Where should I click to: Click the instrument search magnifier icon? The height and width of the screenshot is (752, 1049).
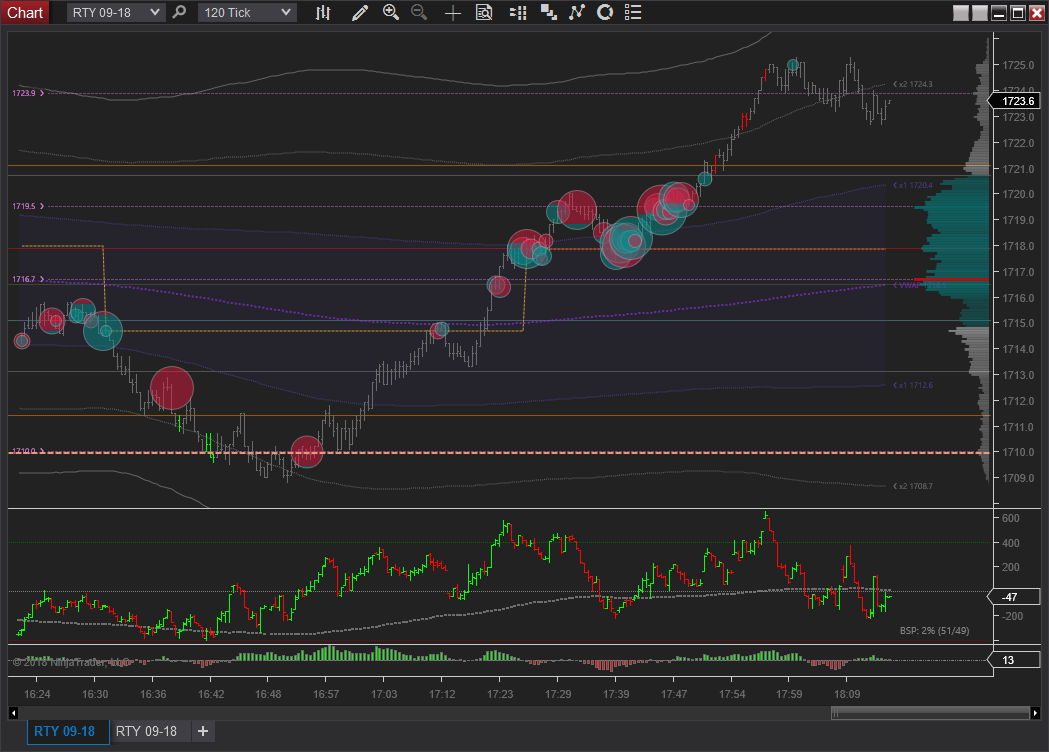coord(179,12)
